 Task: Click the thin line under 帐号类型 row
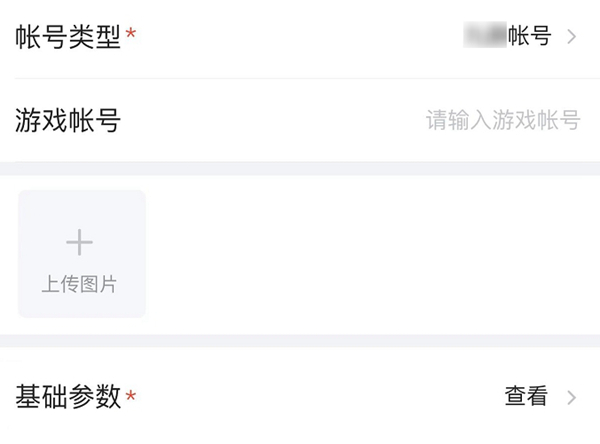point(300,78)
